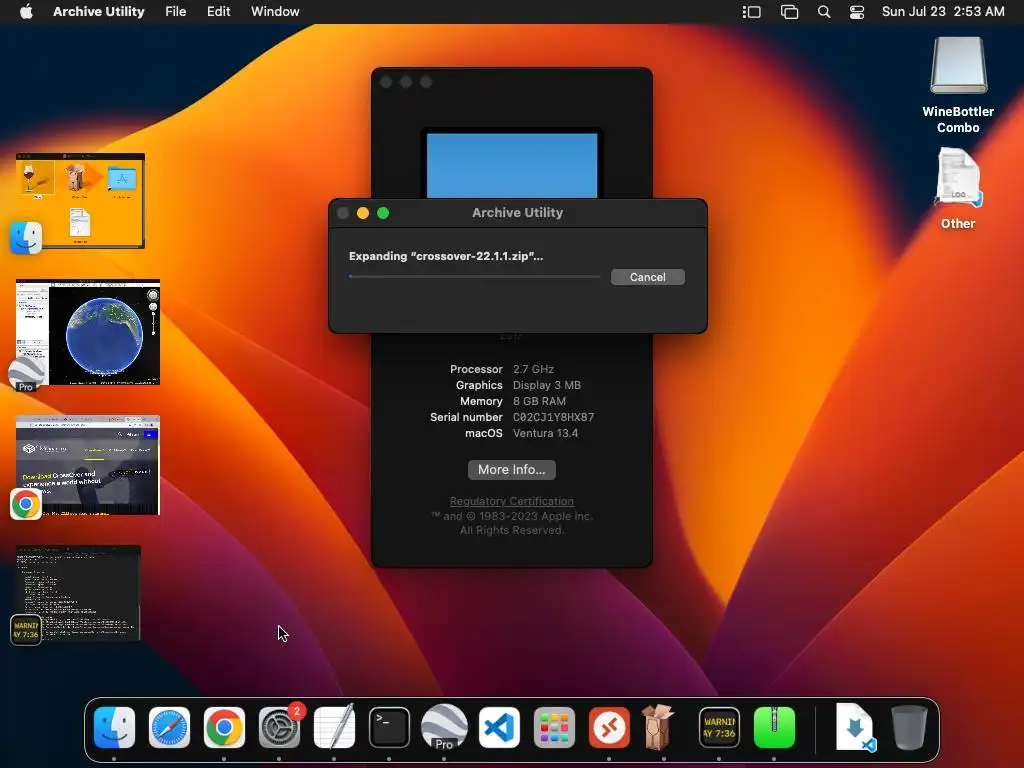Image resolution: width=1024 pixels, height=768 pixels.
Task: Click the Chrome app icon beside CrossOver thumbnail
Action: pos(25,504)
